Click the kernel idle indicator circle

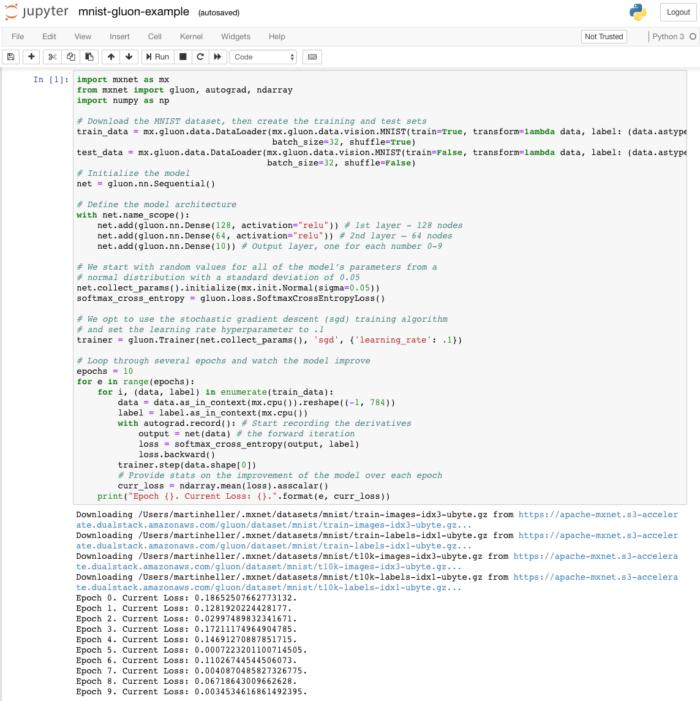pyautogui.click(x=692, y=37)
